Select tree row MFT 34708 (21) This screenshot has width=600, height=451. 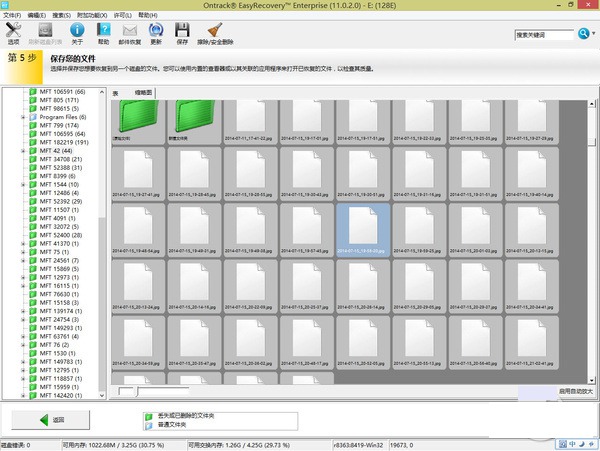60,159
